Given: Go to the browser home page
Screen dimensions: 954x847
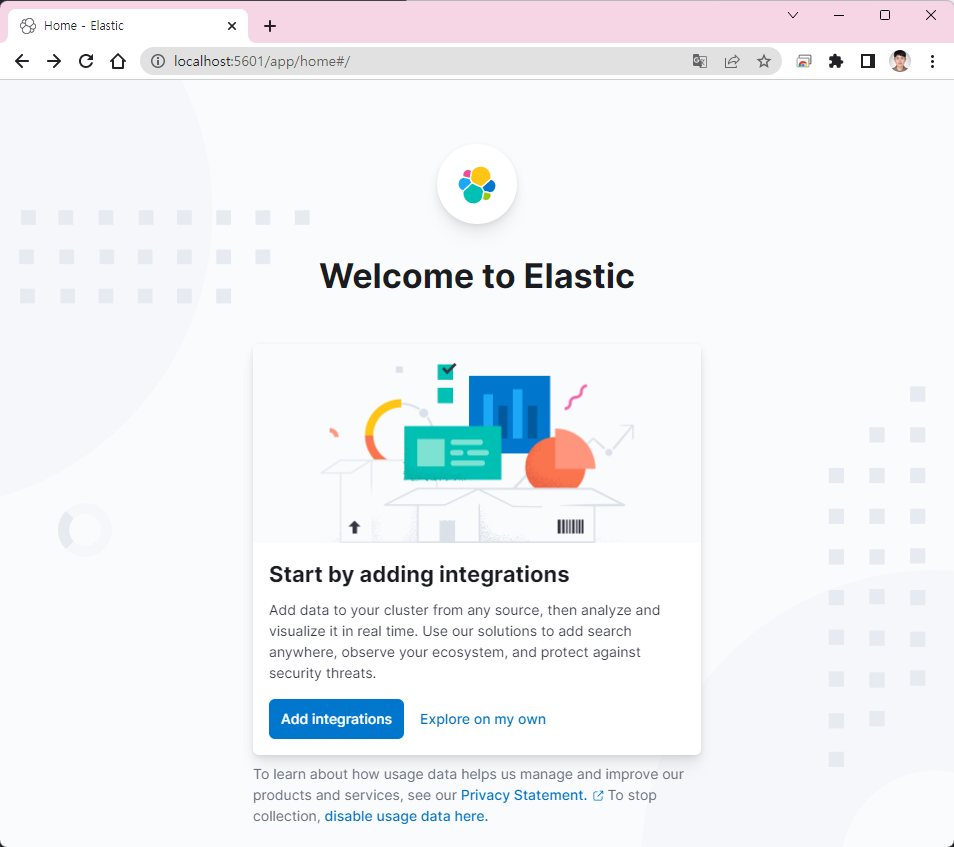Looking at the screenshot, I should (118, 61).
